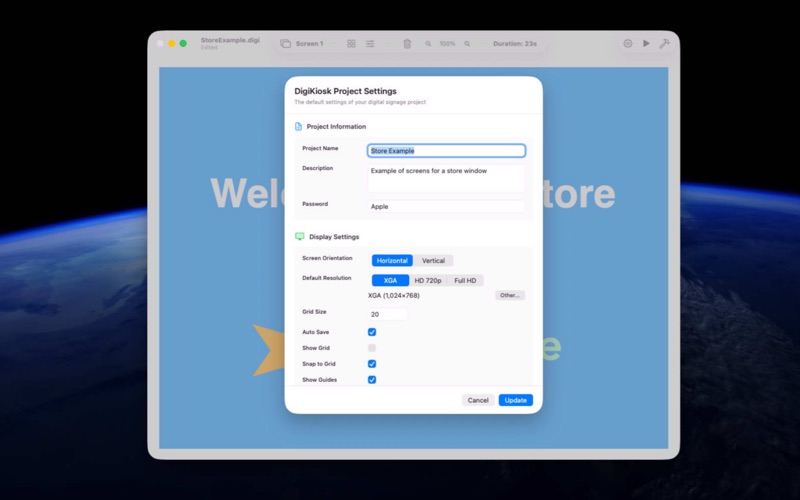
Task: Select Vertical screen orientation
Action: pos(433,260)
